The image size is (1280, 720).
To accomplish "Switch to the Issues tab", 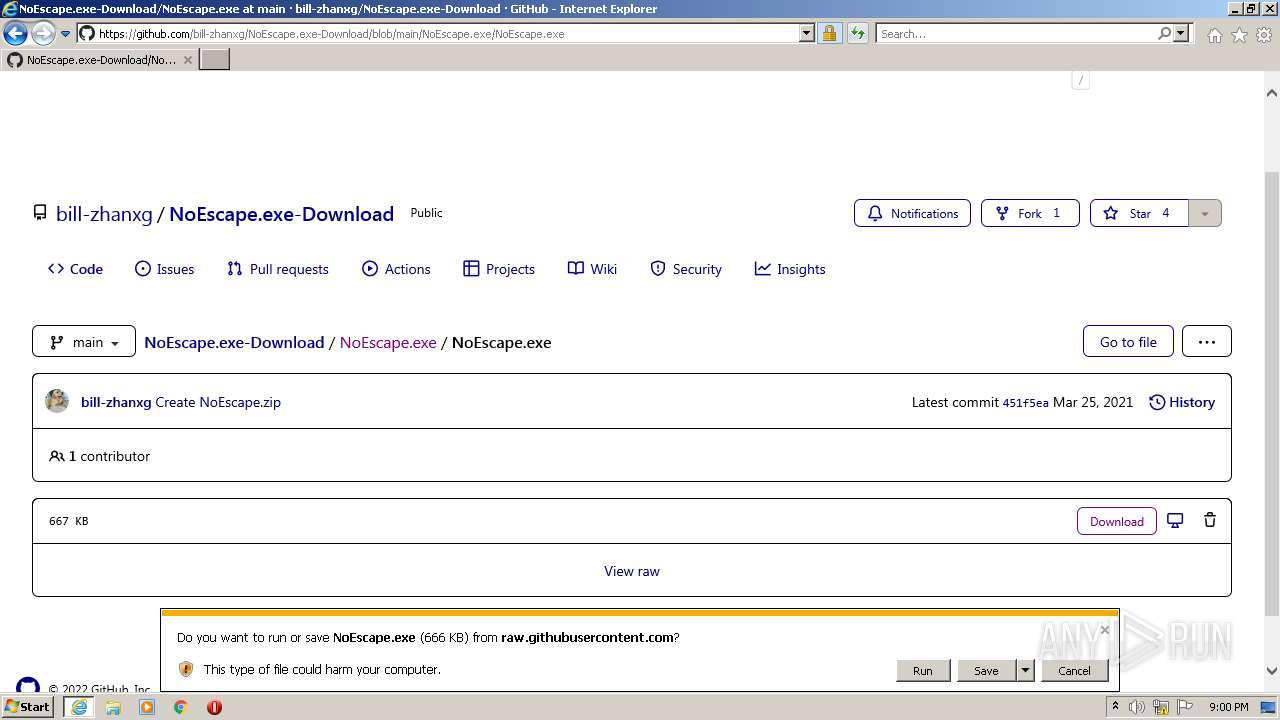I will [164, 269].
